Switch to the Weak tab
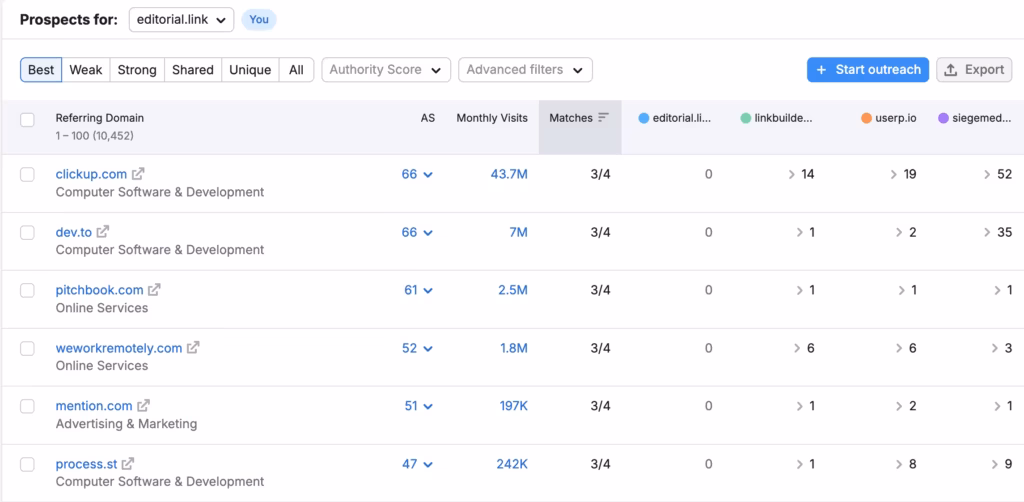The width and height of the screenshot is (1024, 502). click(86, 70)
